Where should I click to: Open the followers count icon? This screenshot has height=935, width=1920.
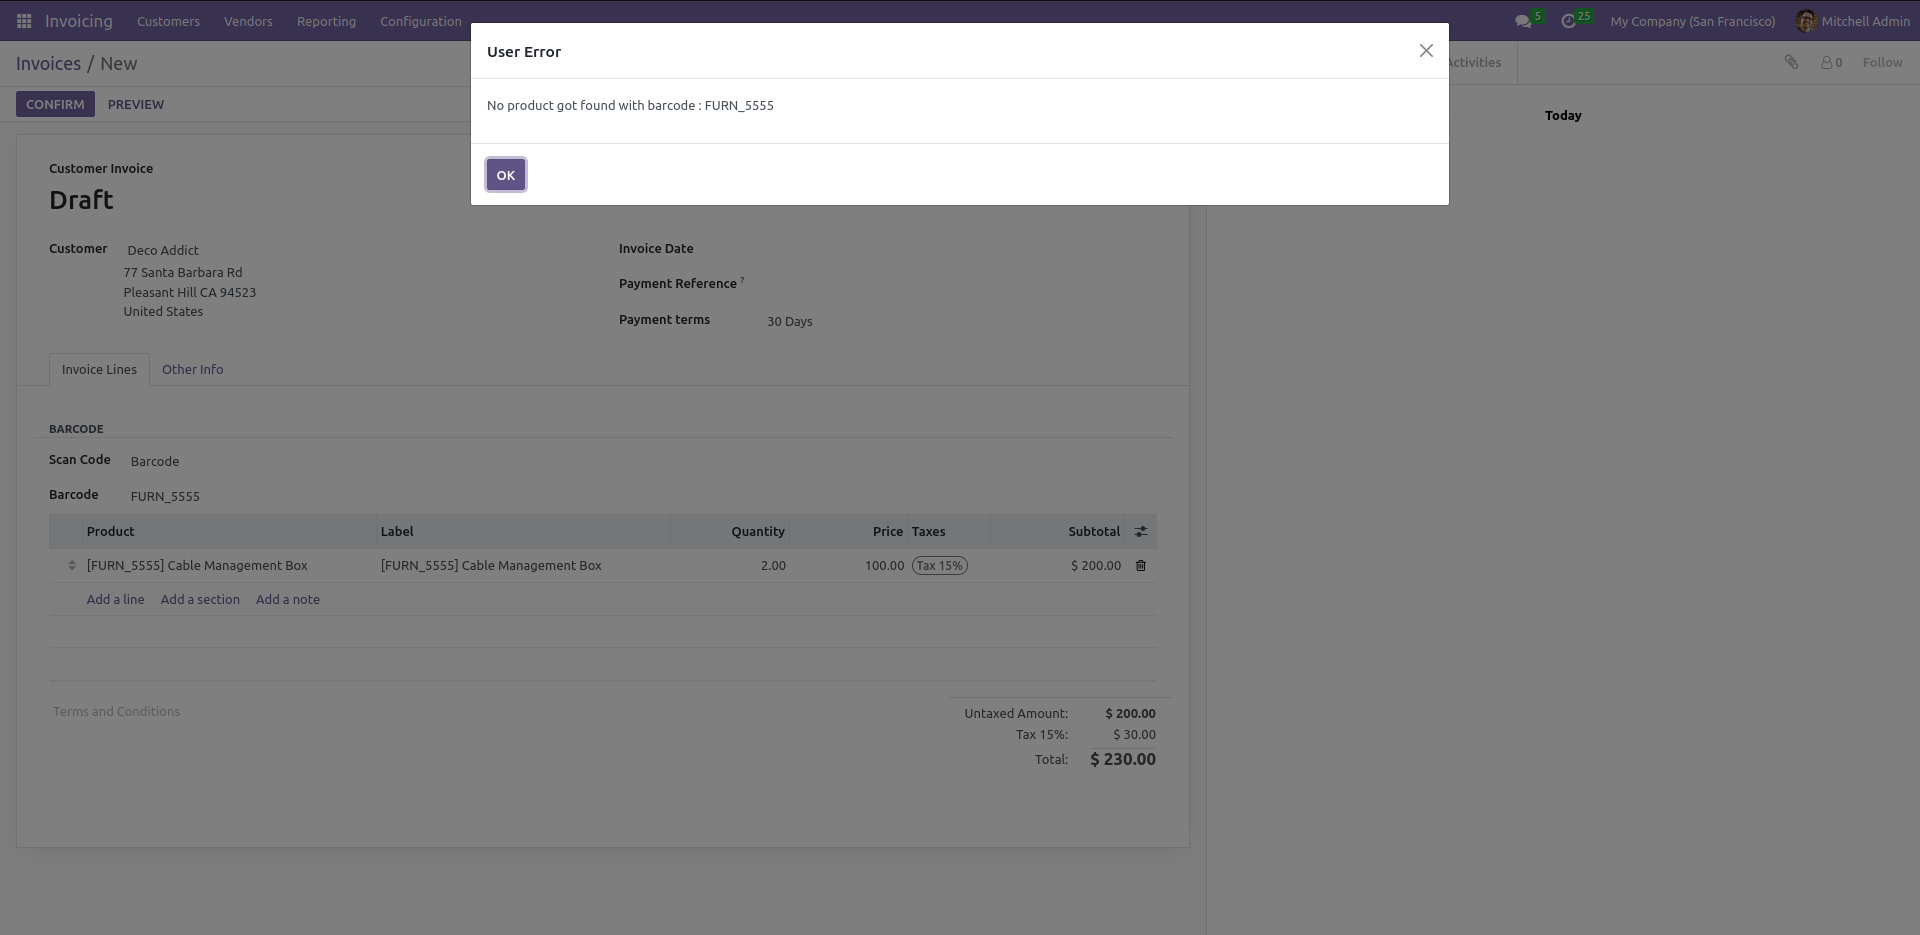pos(1831,62)
